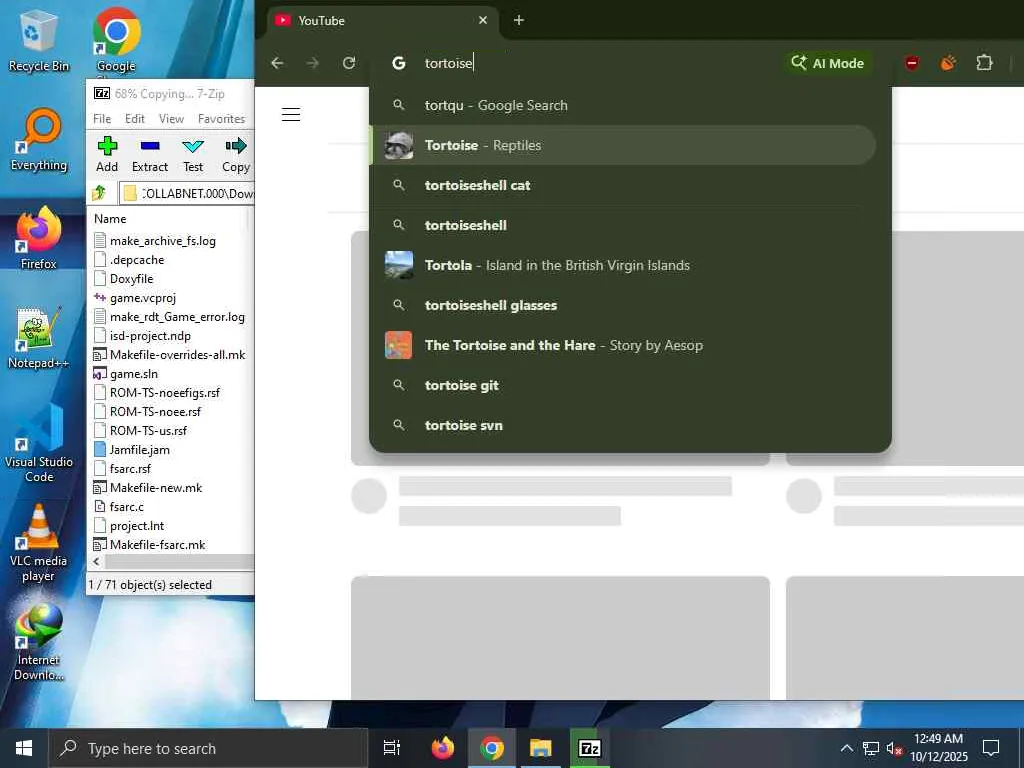Click the Add button in 7-Zip toolbar
The height and width of the screenshot is (768, 1024).
pos(107,155)
